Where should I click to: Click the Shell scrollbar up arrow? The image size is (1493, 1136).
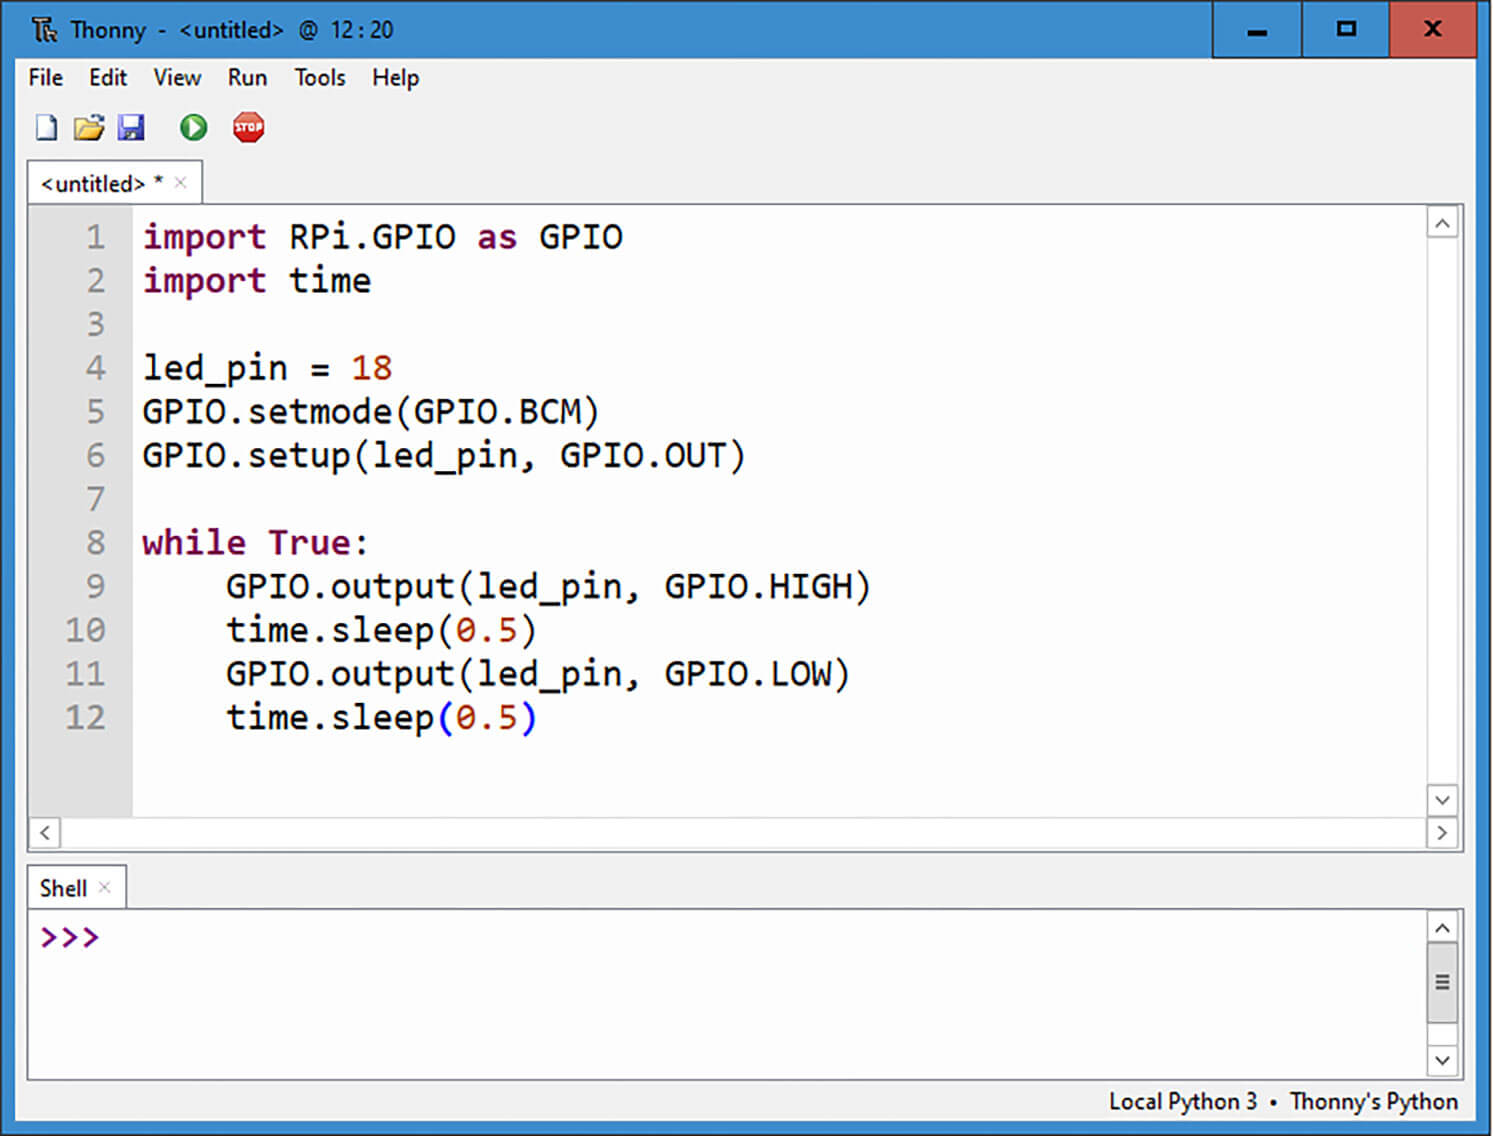coord(1442,928)
